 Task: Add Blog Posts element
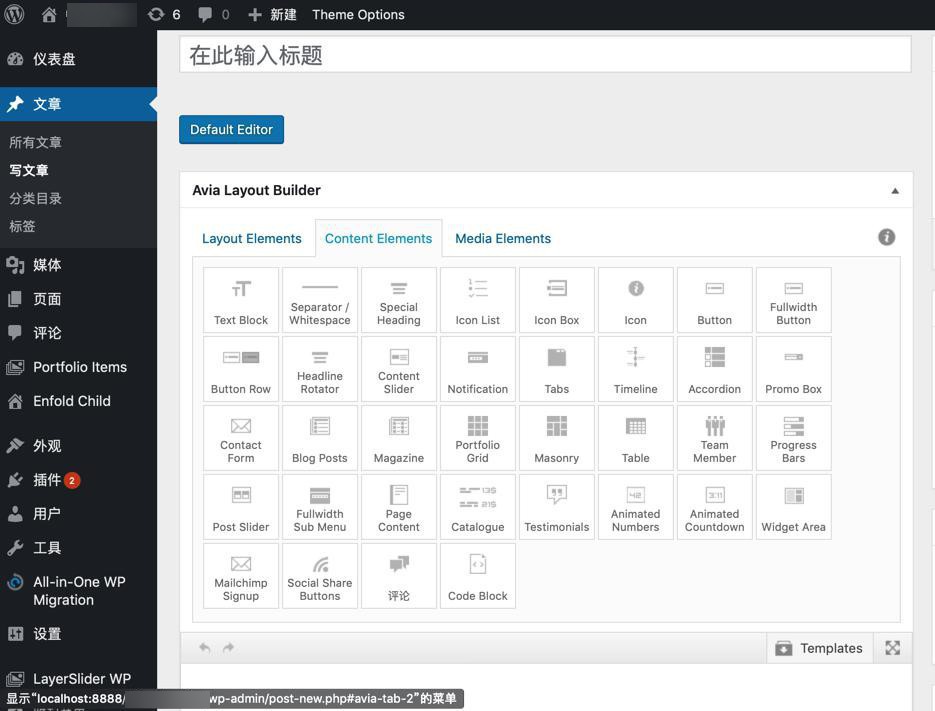(320, 438)
